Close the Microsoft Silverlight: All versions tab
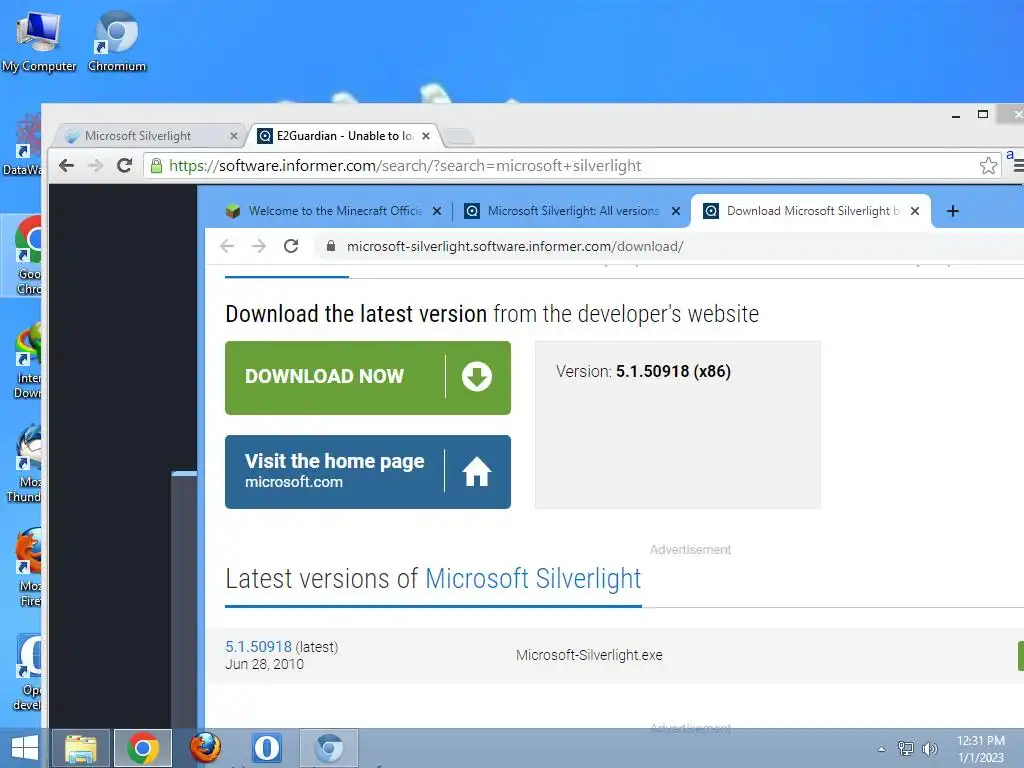 [676, 211]
